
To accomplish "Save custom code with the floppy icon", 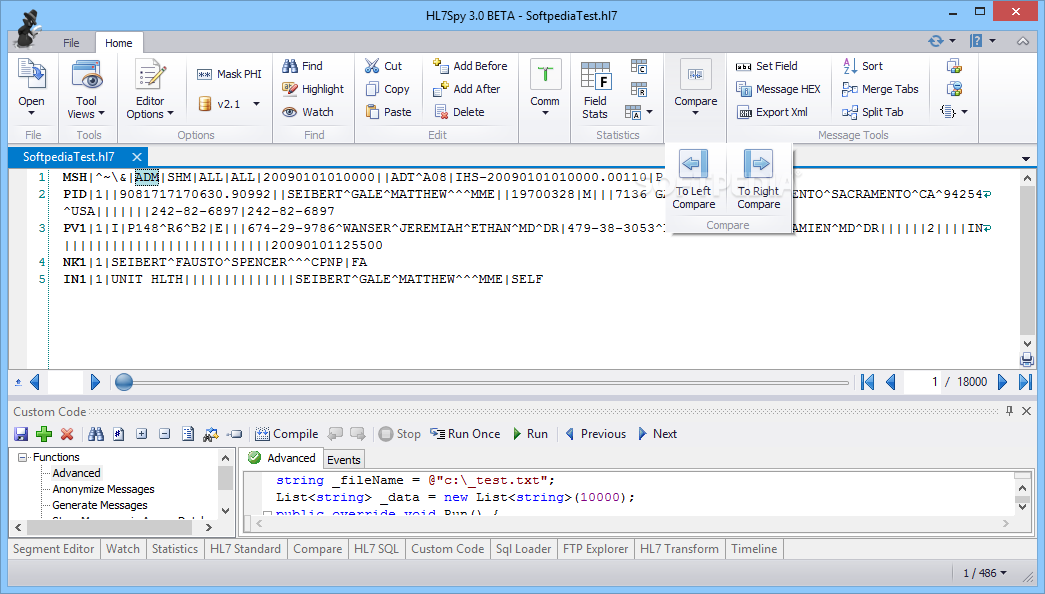I will pos(21,434).
